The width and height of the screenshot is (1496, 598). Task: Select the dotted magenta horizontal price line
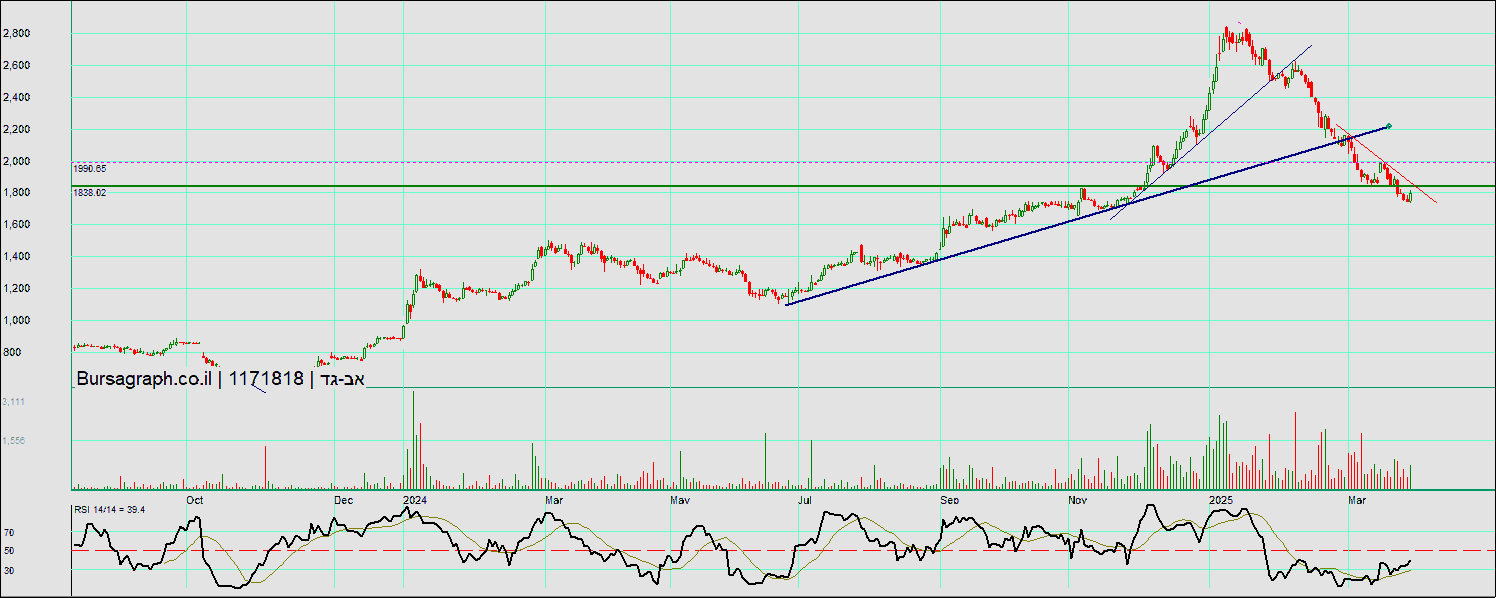600,162
